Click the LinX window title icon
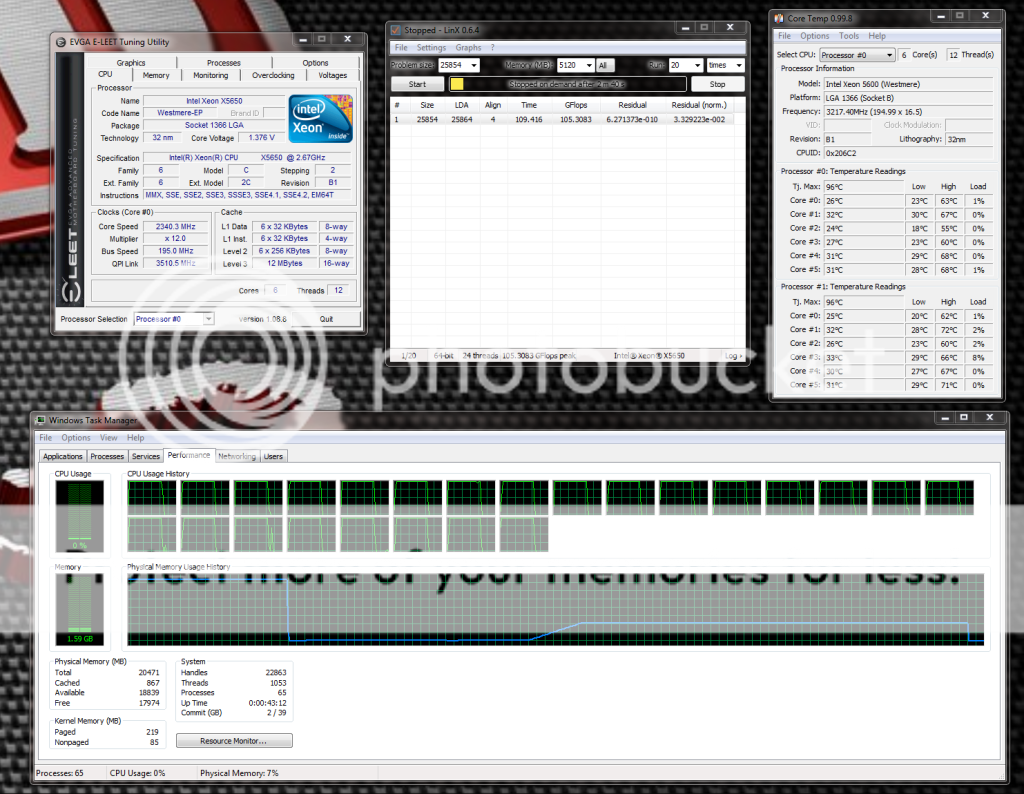This screenshot has height=794, width=1024. click(396, 30)
